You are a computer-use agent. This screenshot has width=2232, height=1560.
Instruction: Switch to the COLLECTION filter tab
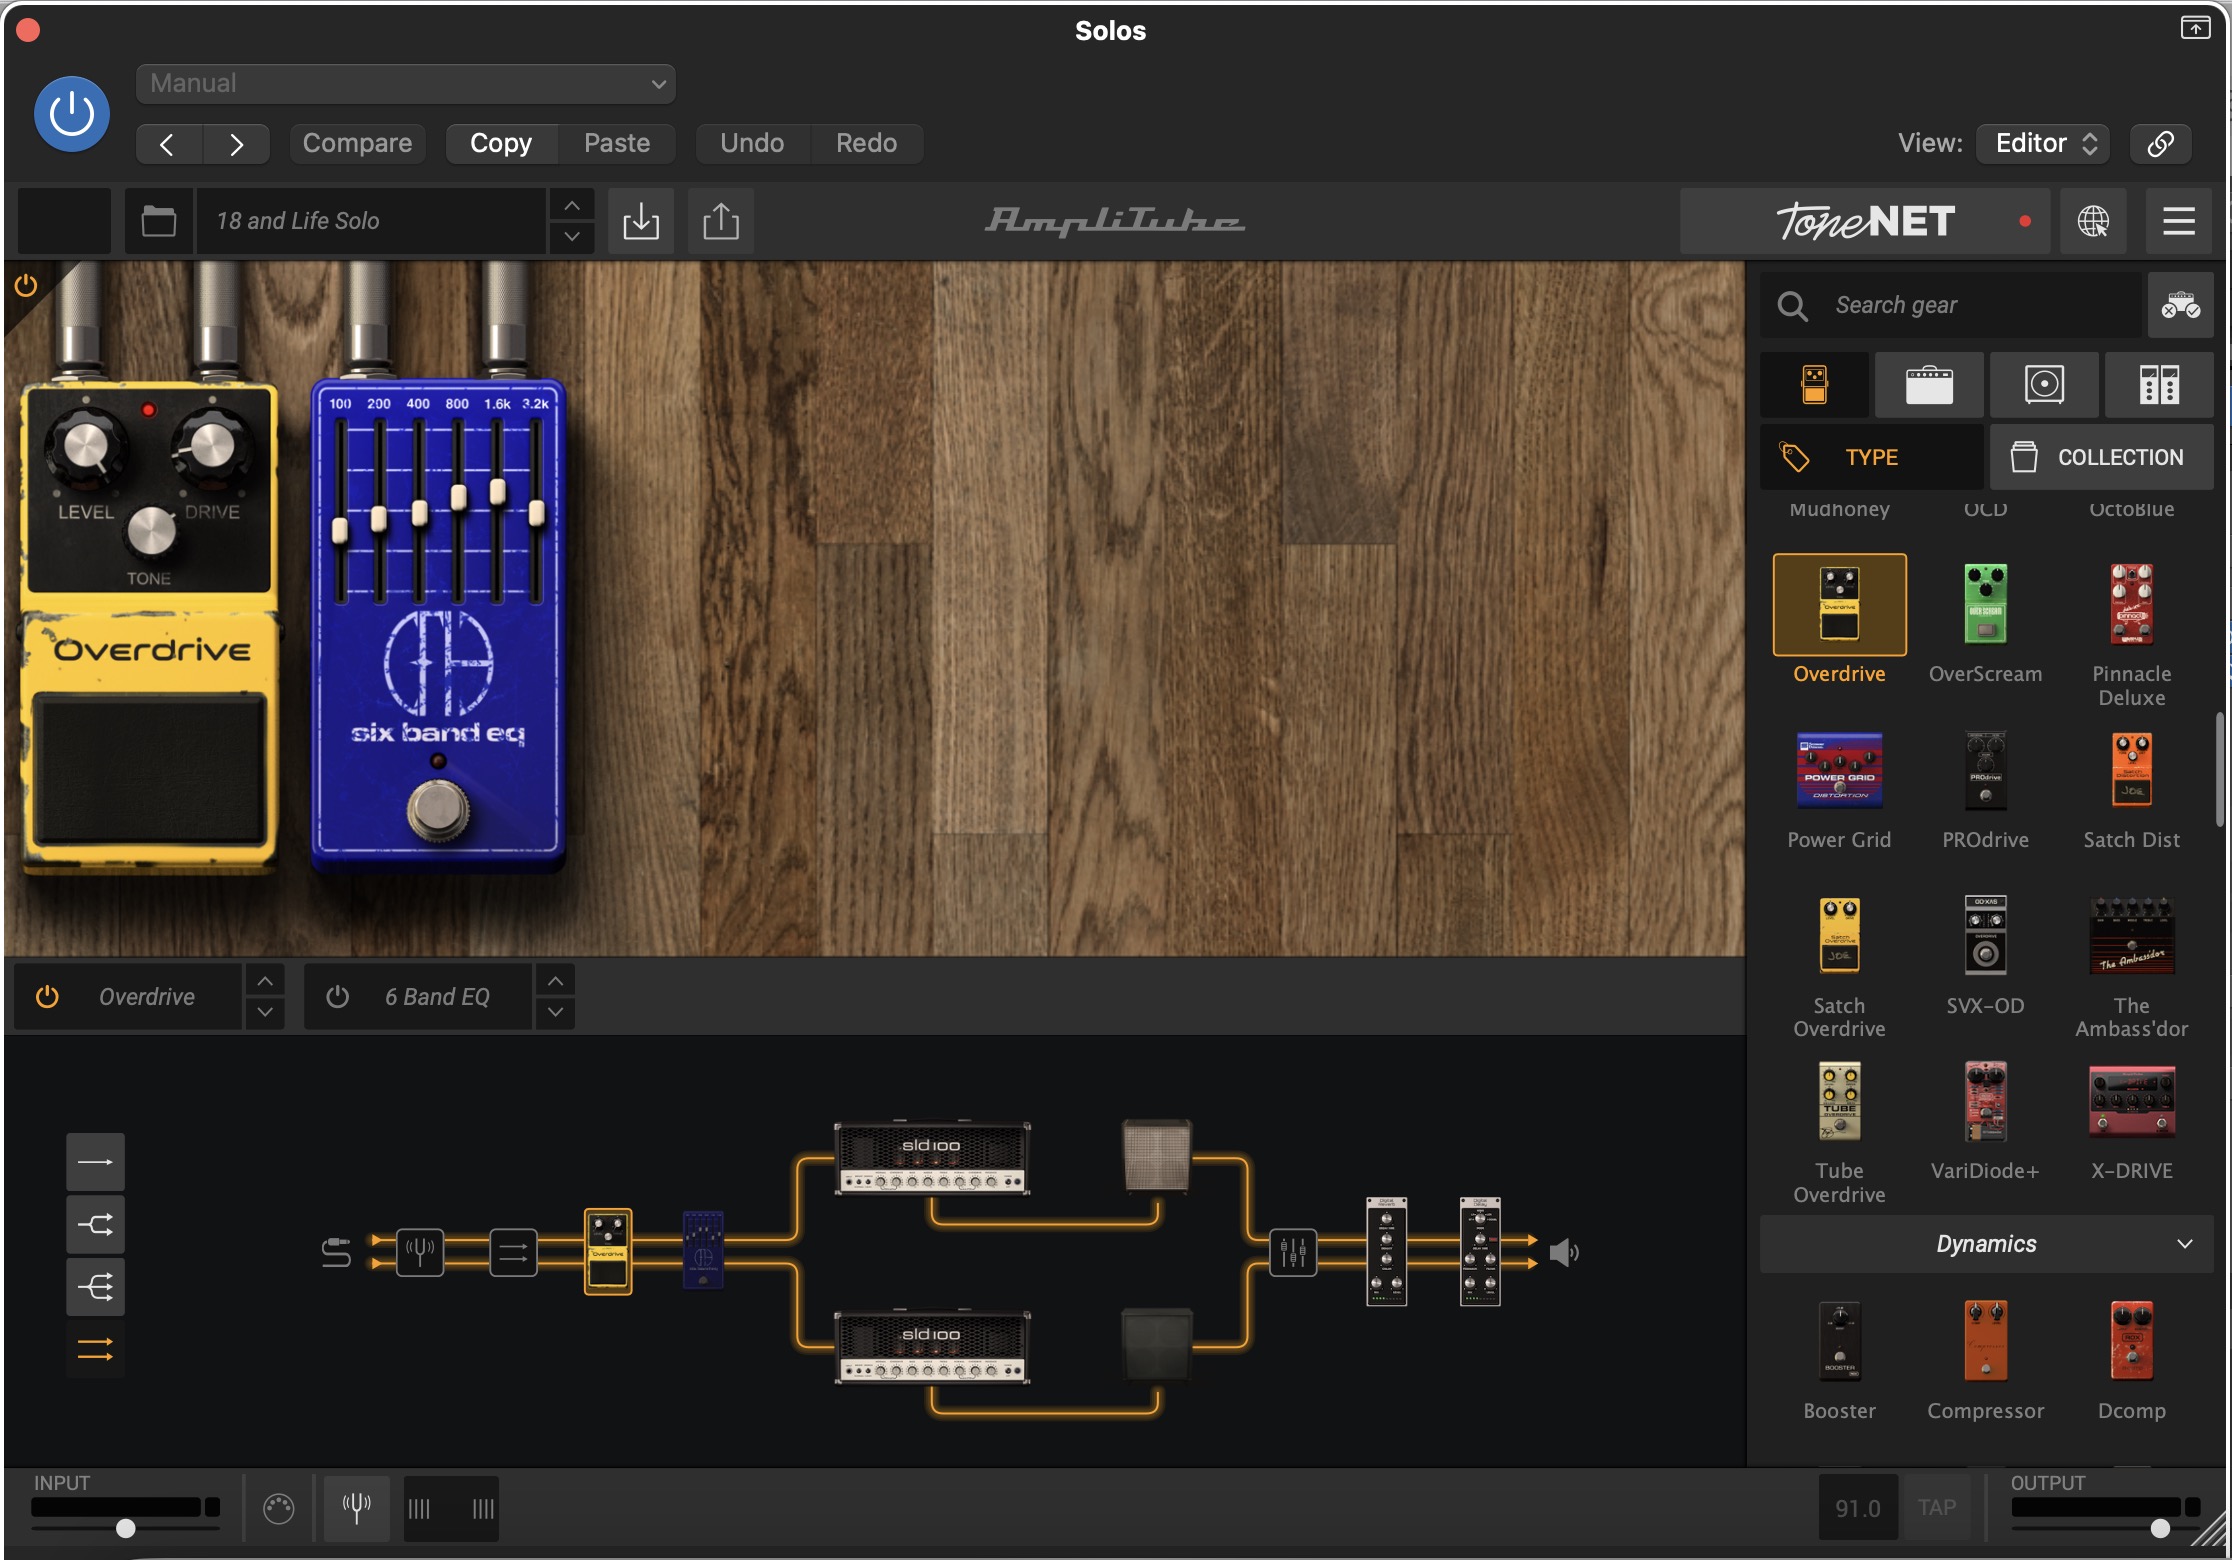pyautogui.click(x=2101, y=457)
